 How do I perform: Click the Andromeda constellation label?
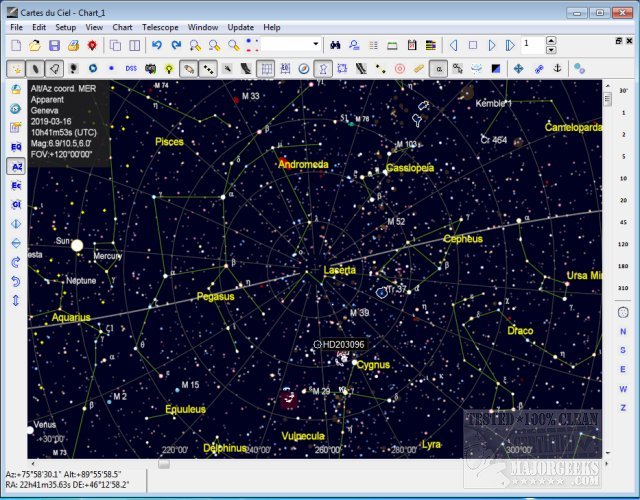(x=303, y=164)
